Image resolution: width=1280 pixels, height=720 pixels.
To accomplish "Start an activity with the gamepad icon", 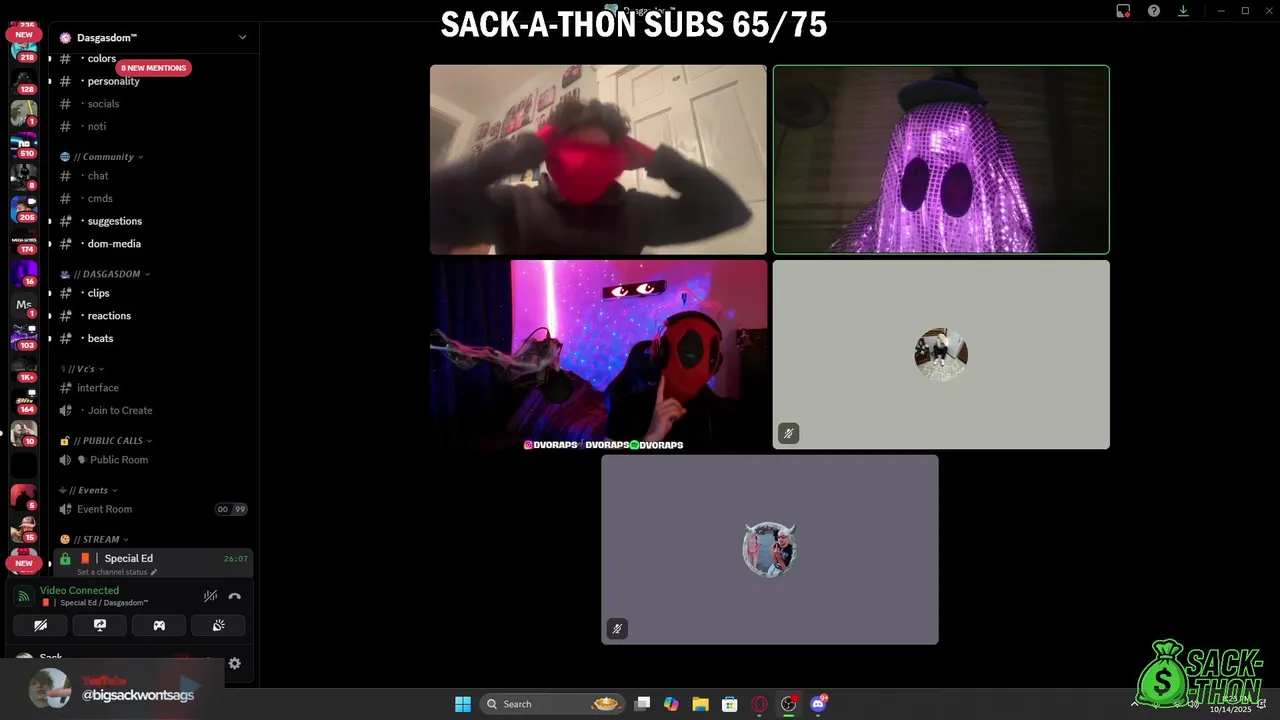I will pyautogui.click(x=159, y=625).
